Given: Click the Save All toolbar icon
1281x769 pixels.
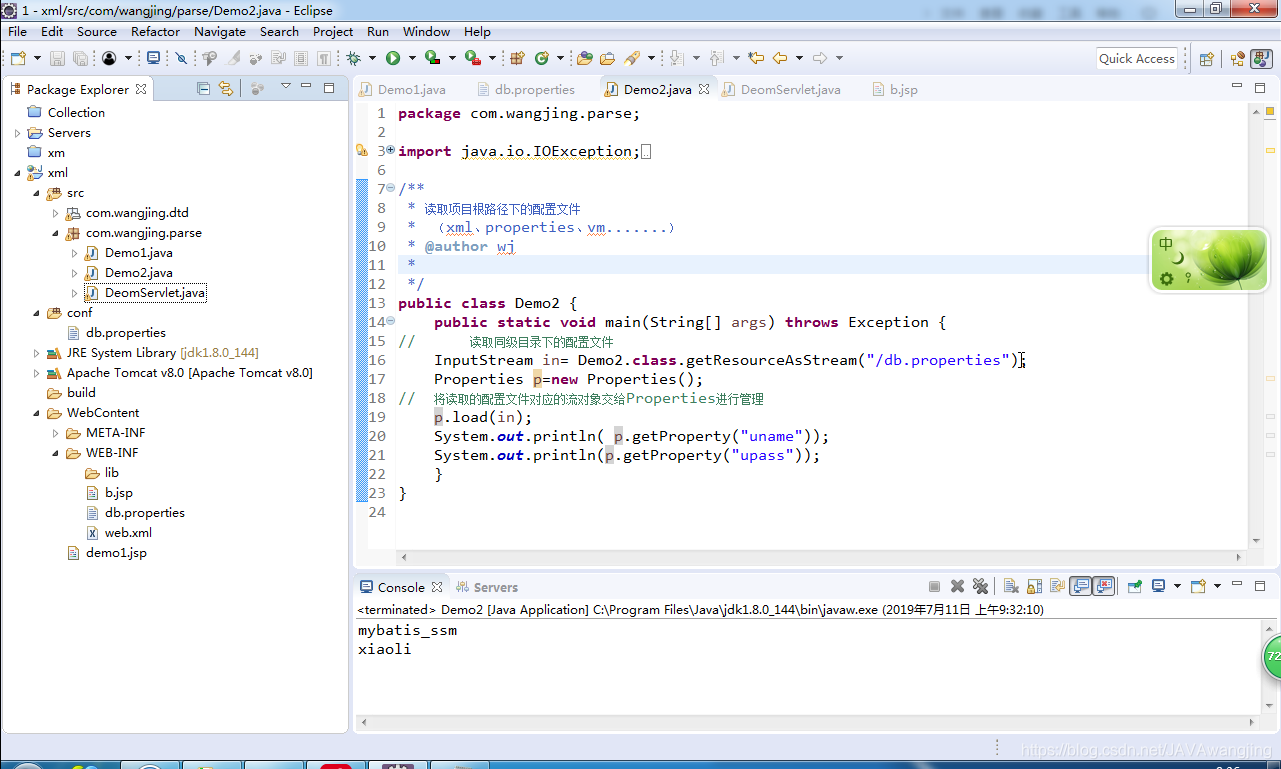Looking at the screenshot, I should click(x=80, y=58).
